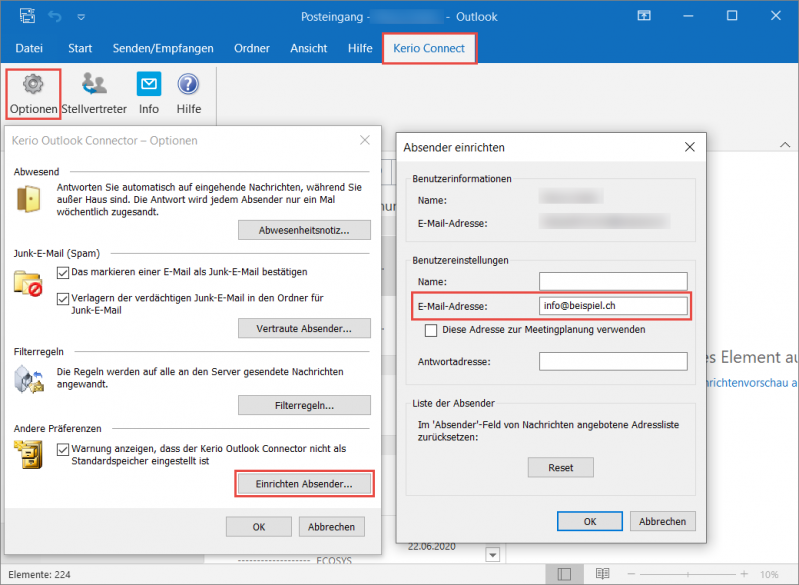Viewport: 799px width, 585px height.
Task: Open the Datei menu tab
Action: point(29,48)
